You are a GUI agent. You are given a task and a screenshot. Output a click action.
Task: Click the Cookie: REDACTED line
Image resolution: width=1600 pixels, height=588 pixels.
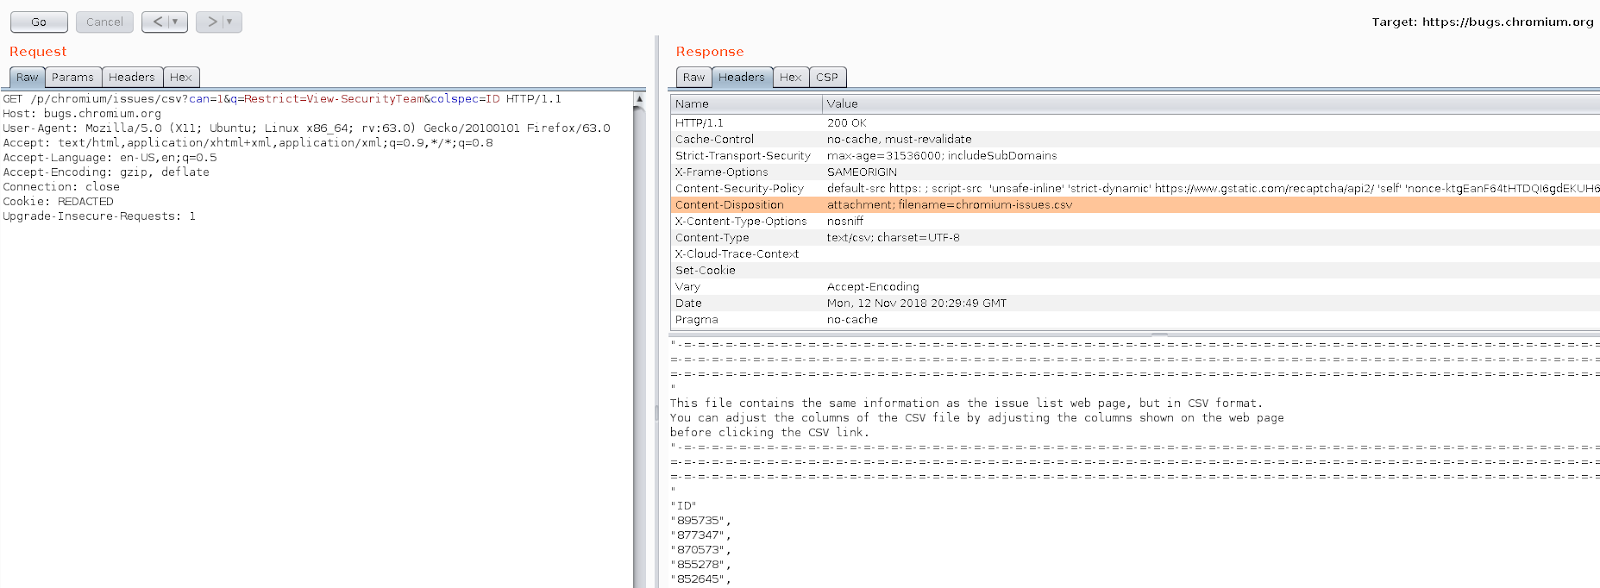(58, 201)
